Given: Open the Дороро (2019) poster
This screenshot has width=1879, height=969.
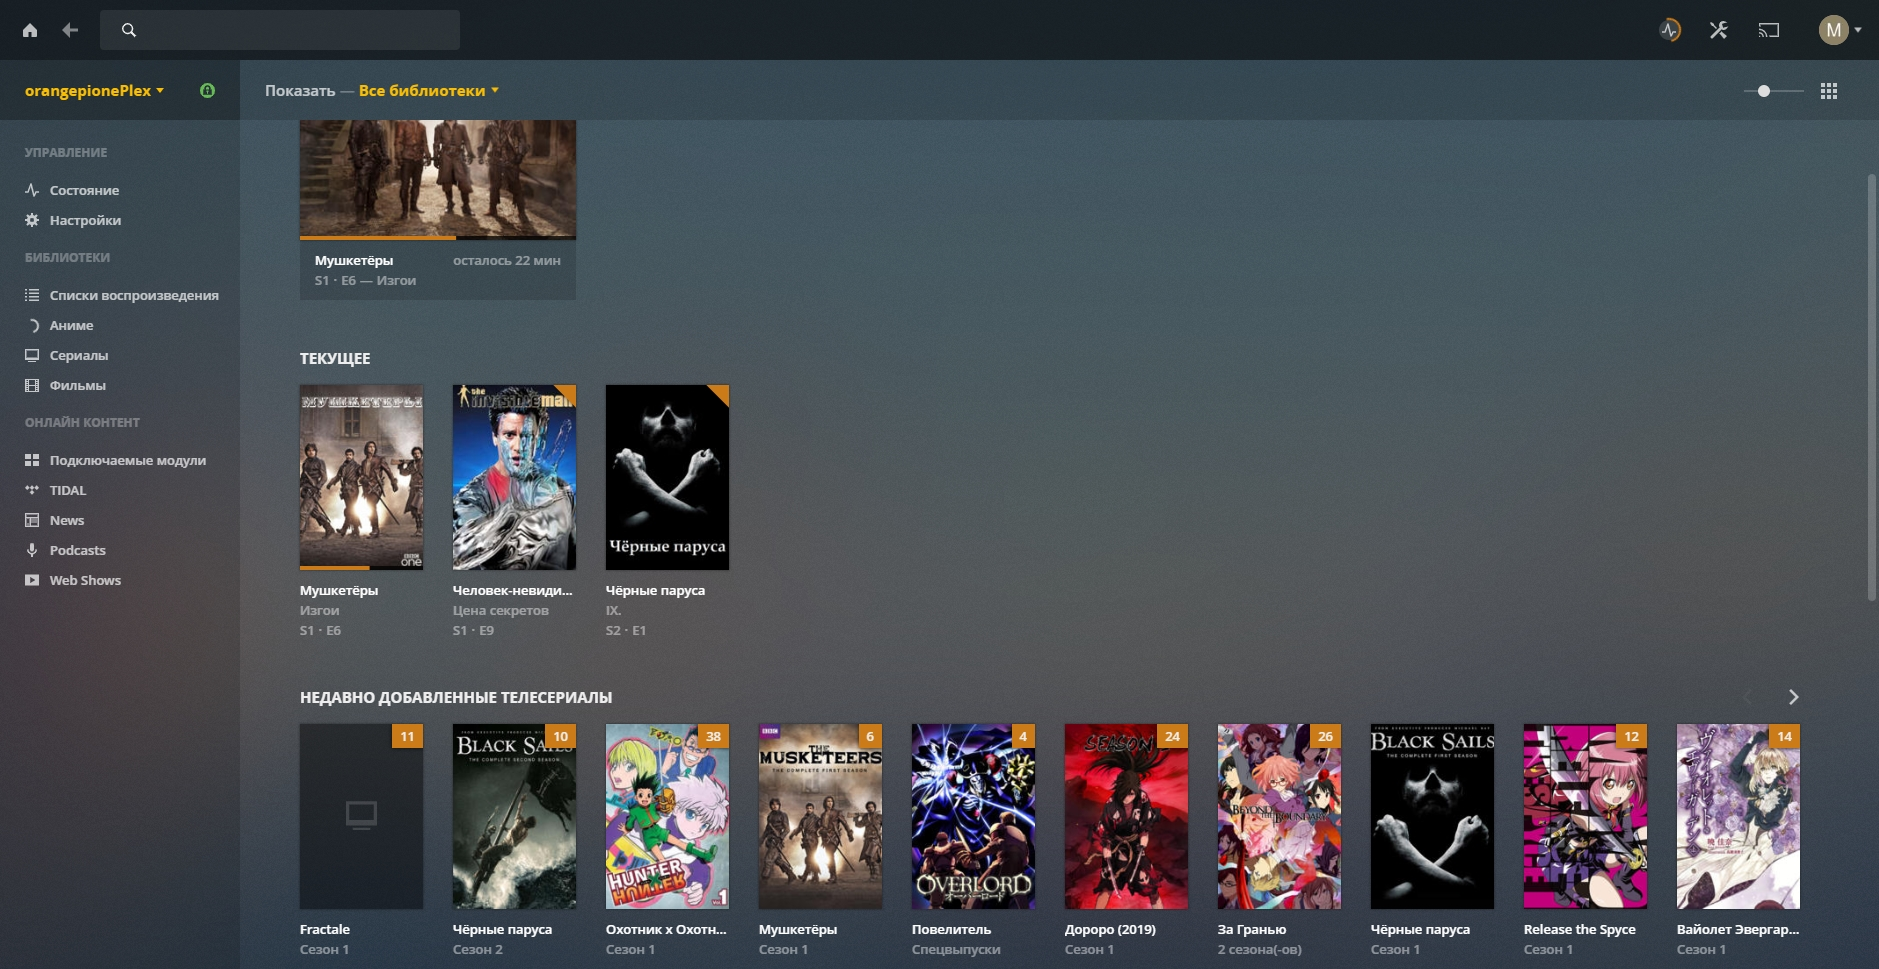Looking at the screenshot, I should pyautogui.click(x=1126, y=816).
